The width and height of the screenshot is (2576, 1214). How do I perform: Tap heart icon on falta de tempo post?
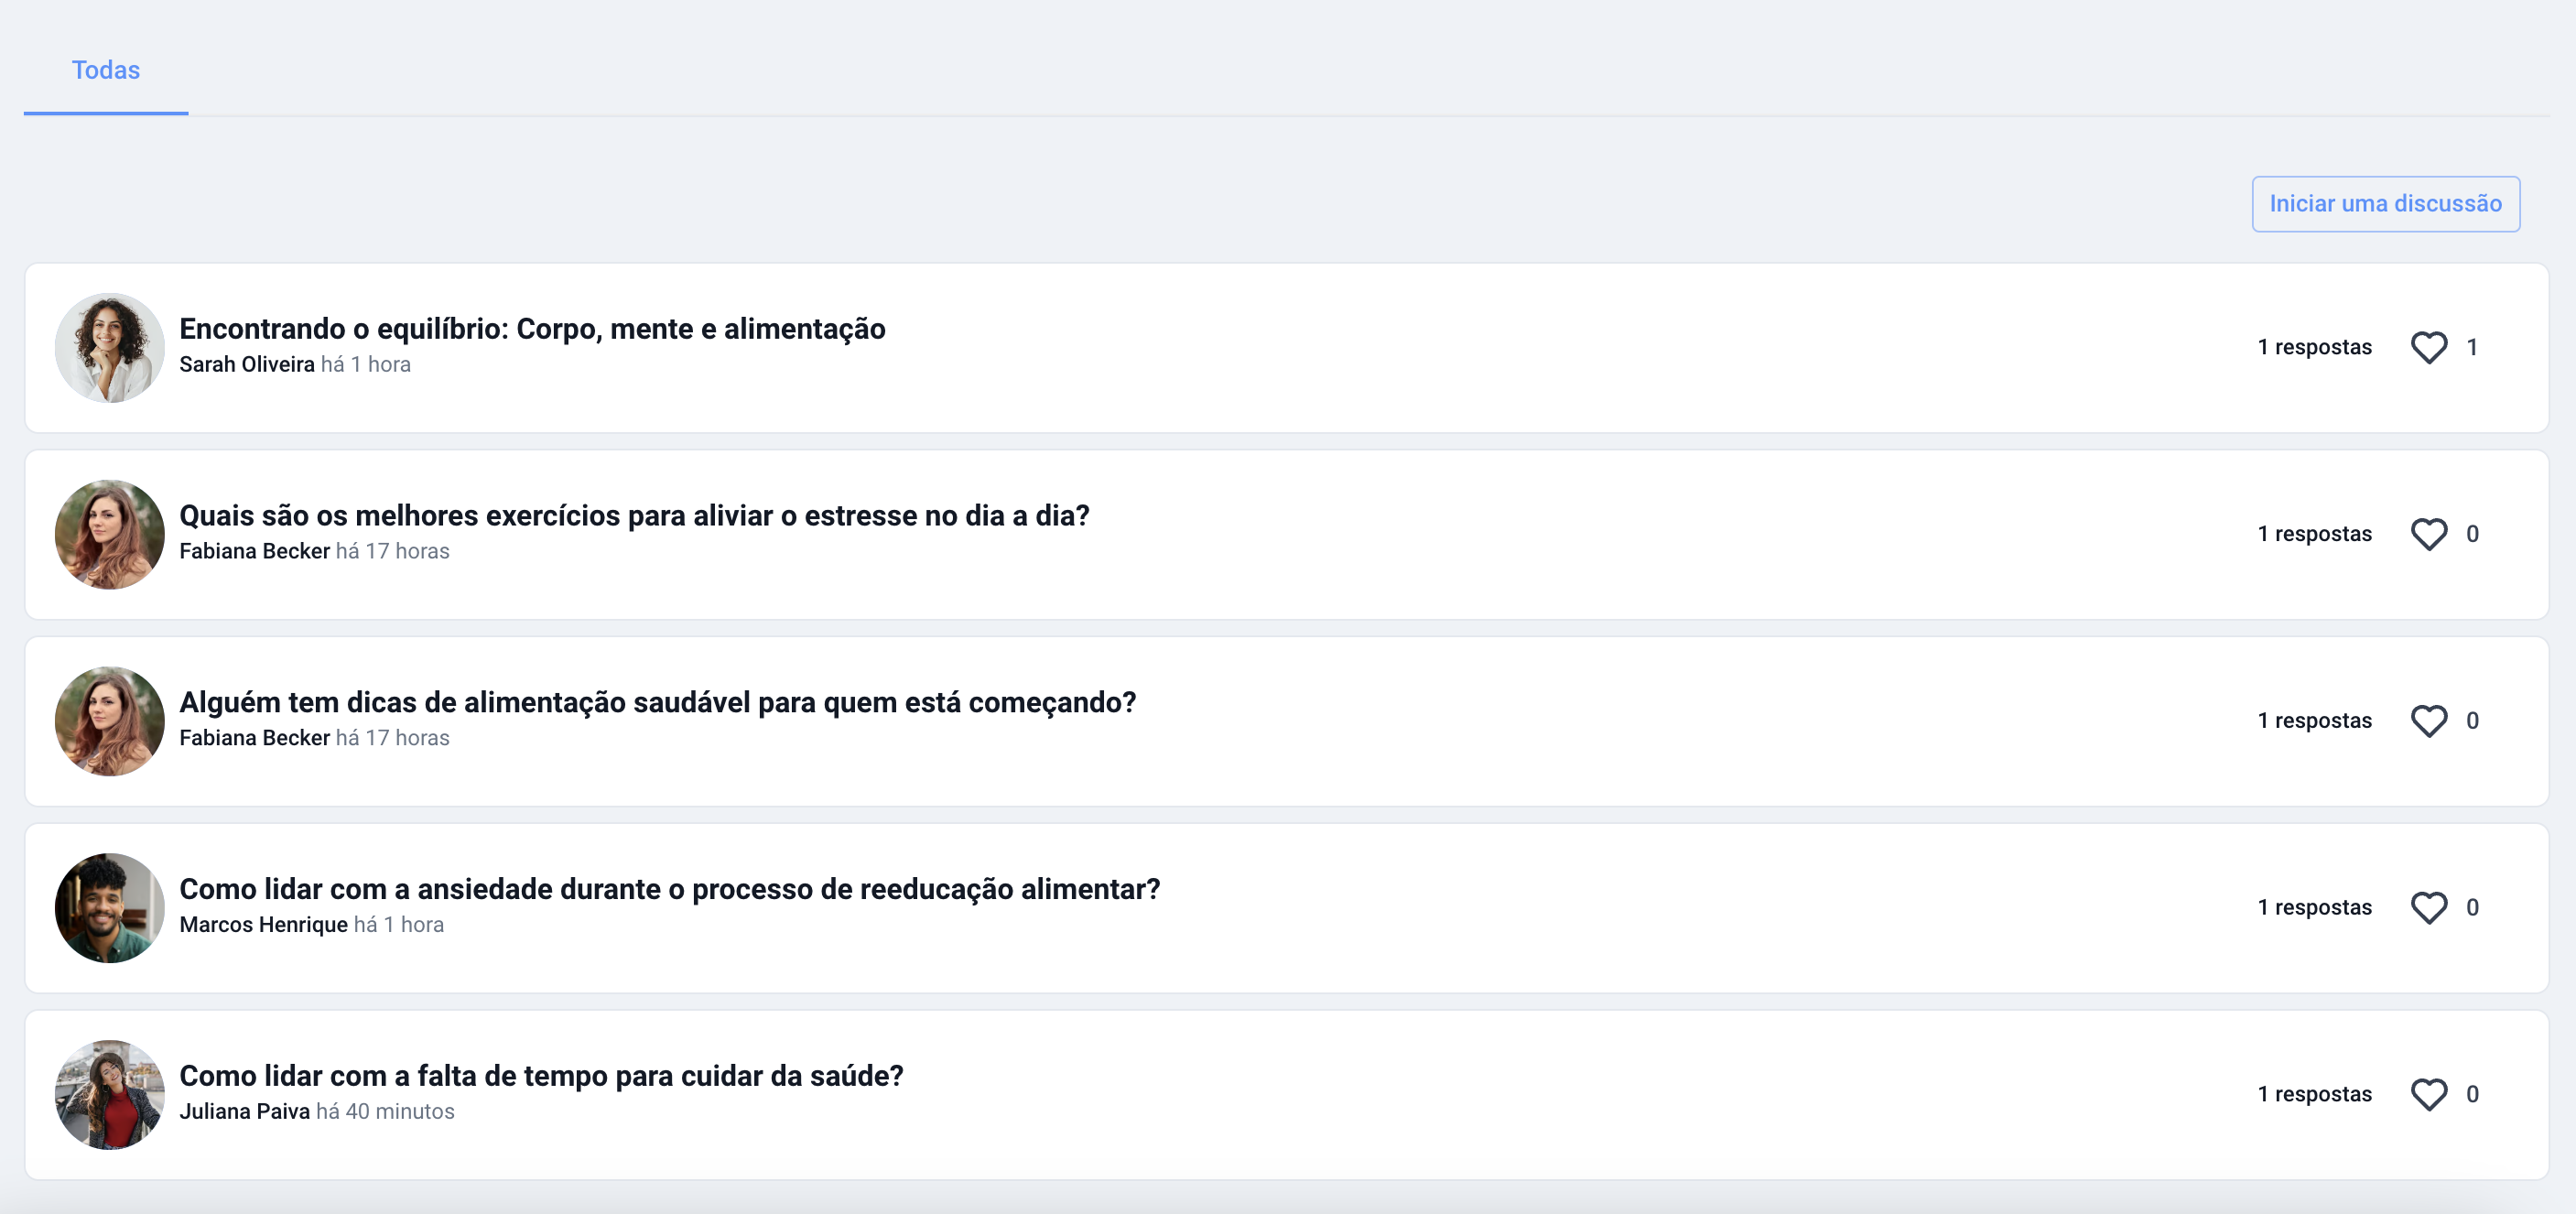pos(2428,1094)
